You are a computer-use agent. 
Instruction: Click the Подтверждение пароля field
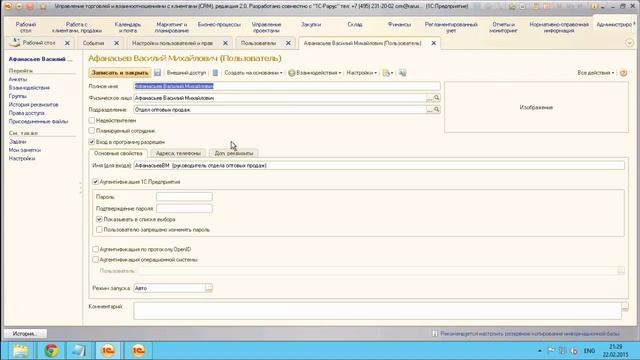(x=184, y=209)
